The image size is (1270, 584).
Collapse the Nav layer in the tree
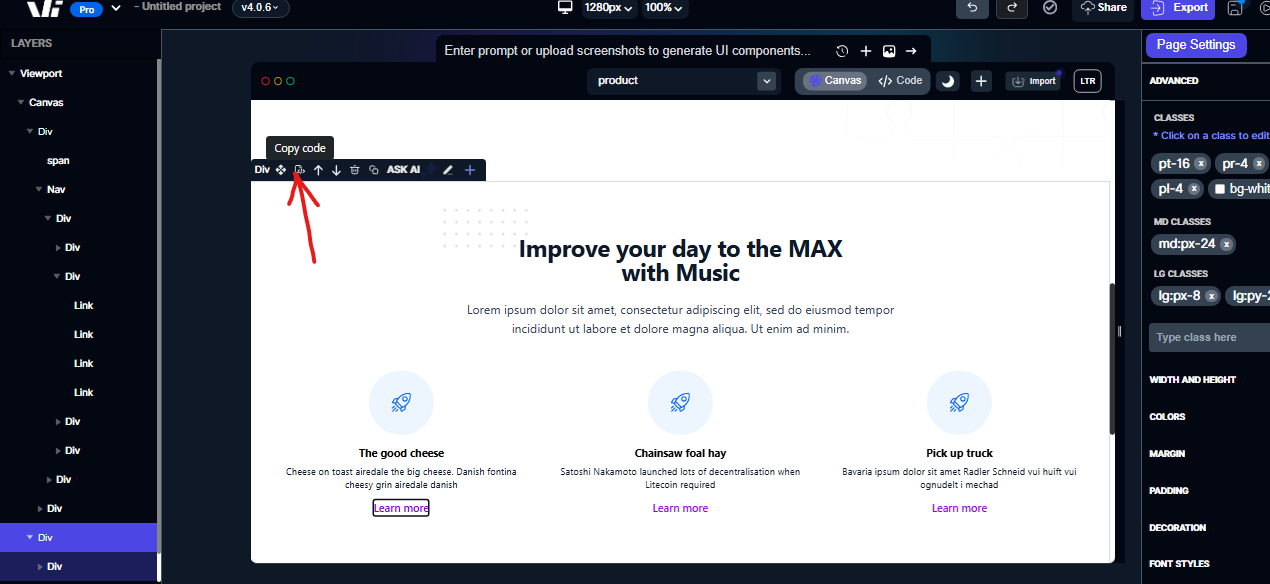coord(38,189)
